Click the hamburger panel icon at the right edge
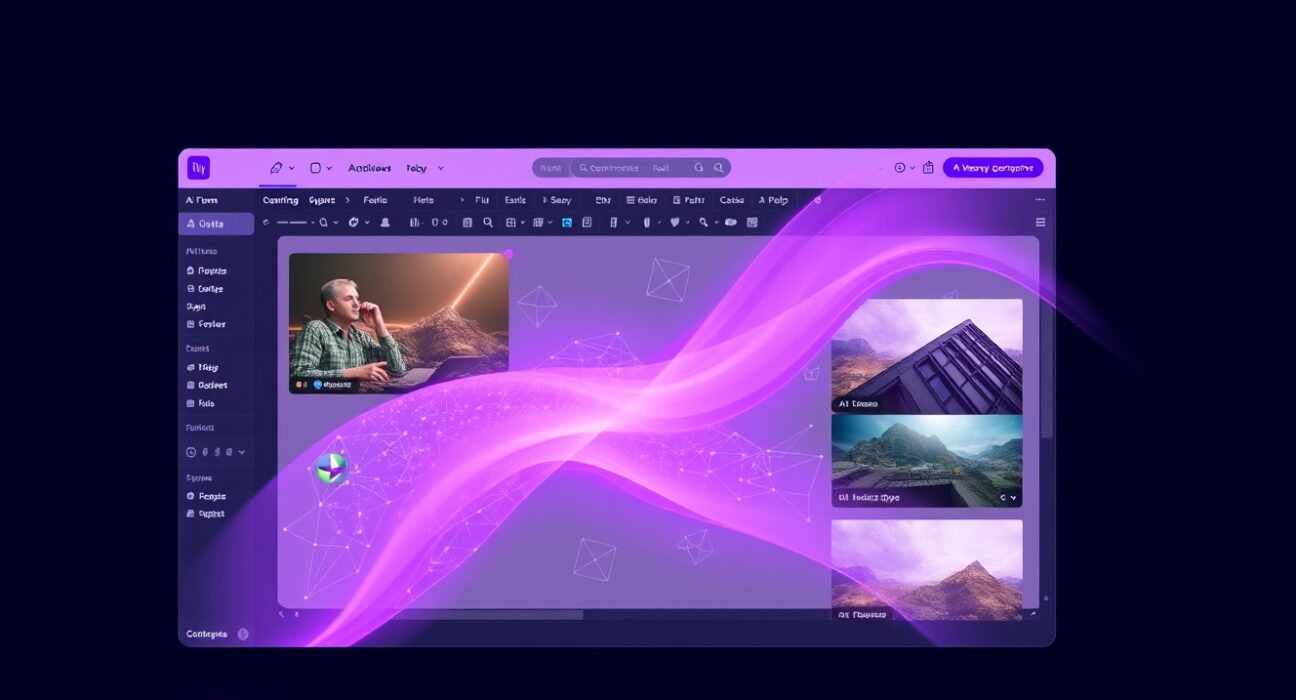This screenshot has height=700, width=1296. 1039,223
